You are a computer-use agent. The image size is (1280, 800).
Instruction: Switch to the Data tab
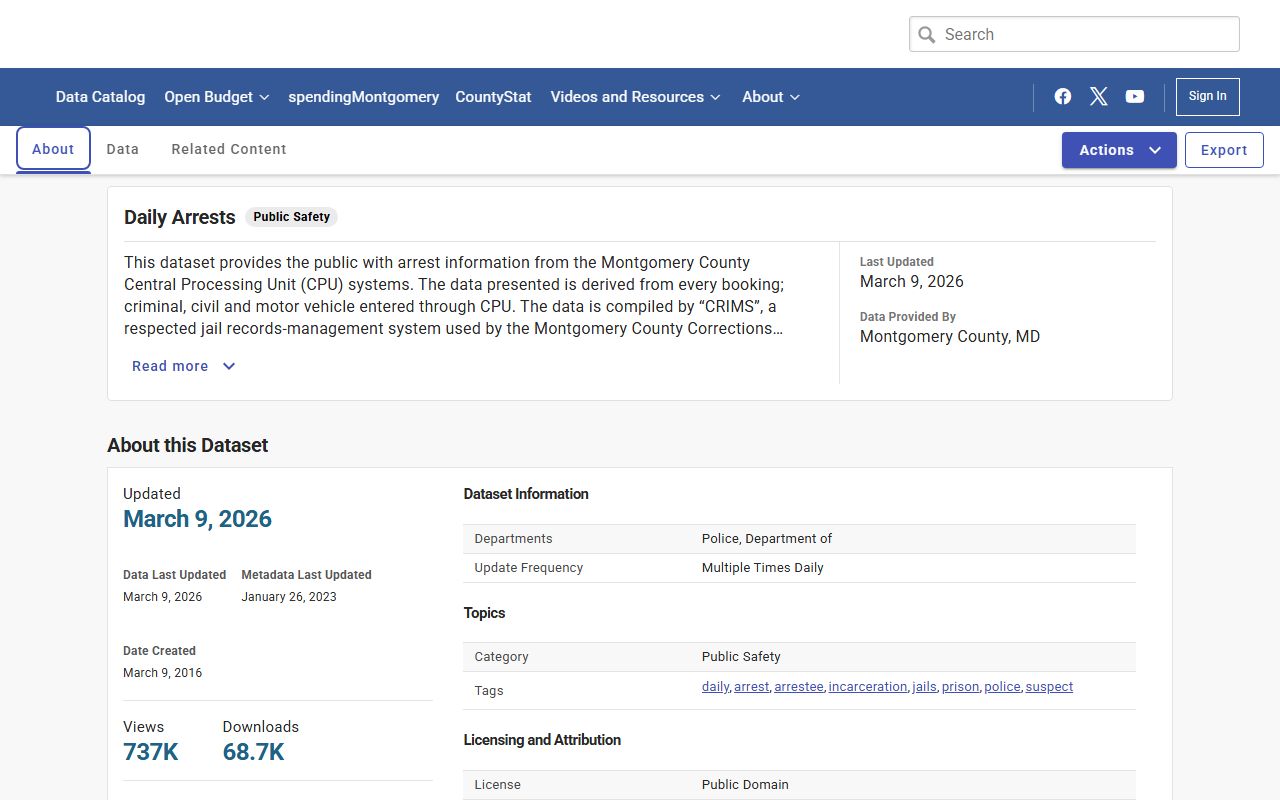122,149
